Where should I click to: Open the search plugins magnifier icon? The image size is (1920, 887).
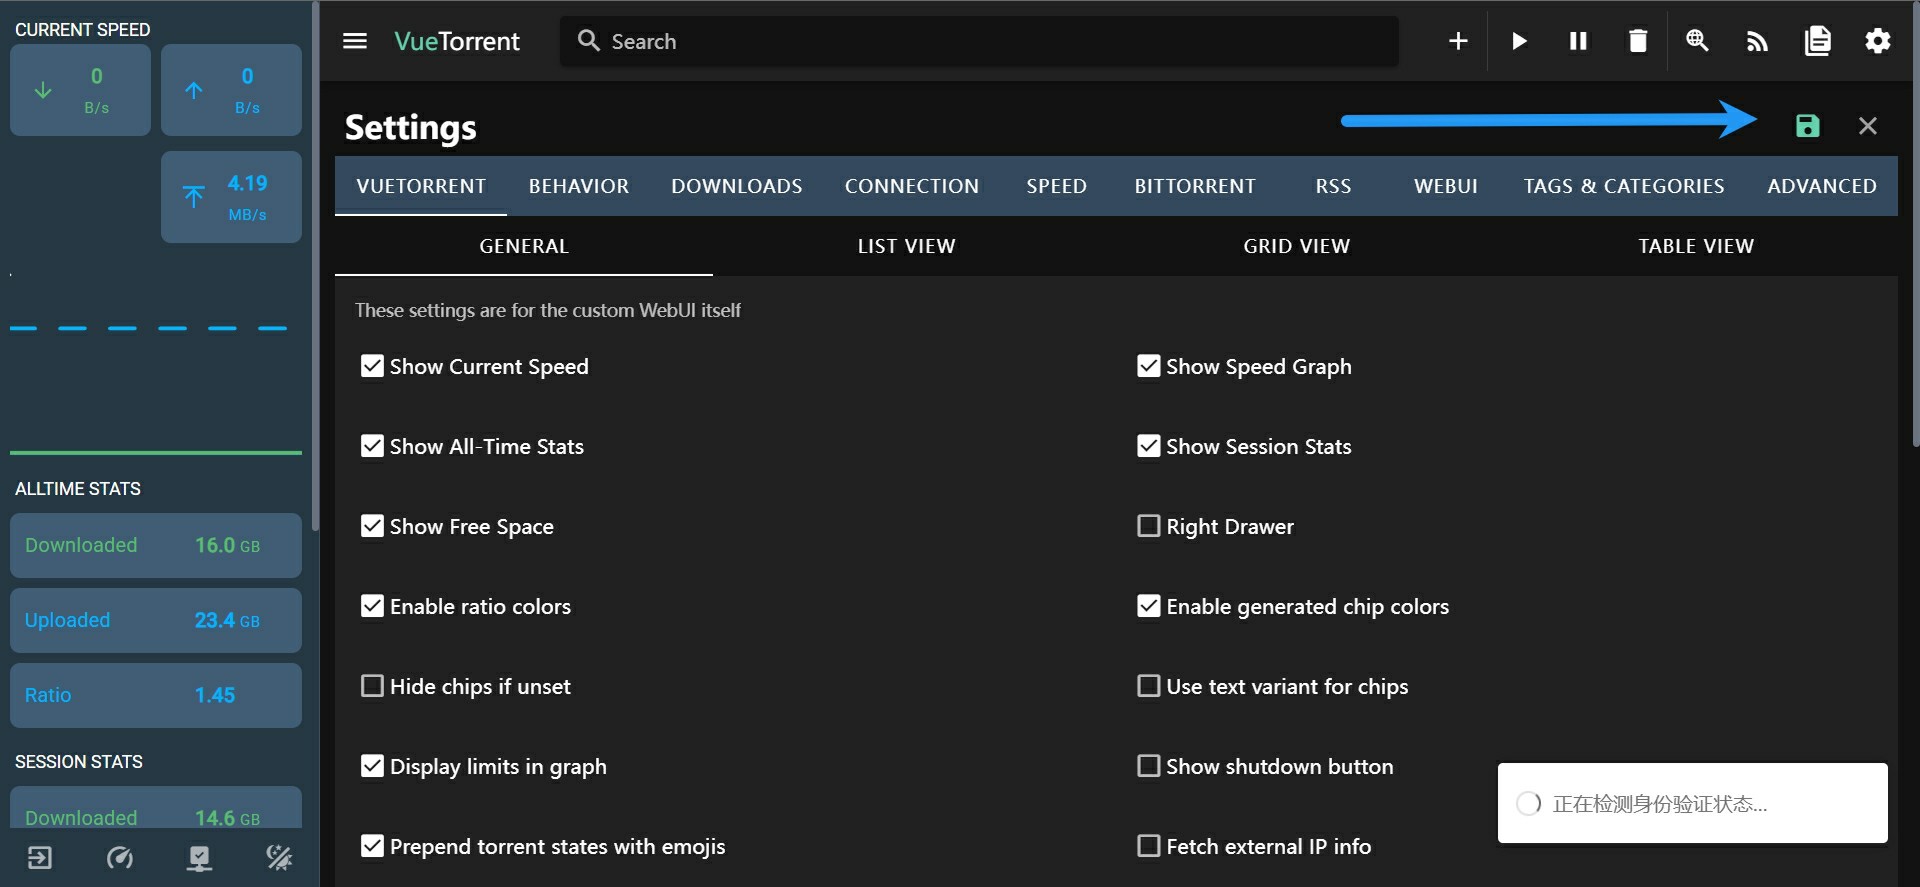pyautogui.click(x=1697, y=41)
